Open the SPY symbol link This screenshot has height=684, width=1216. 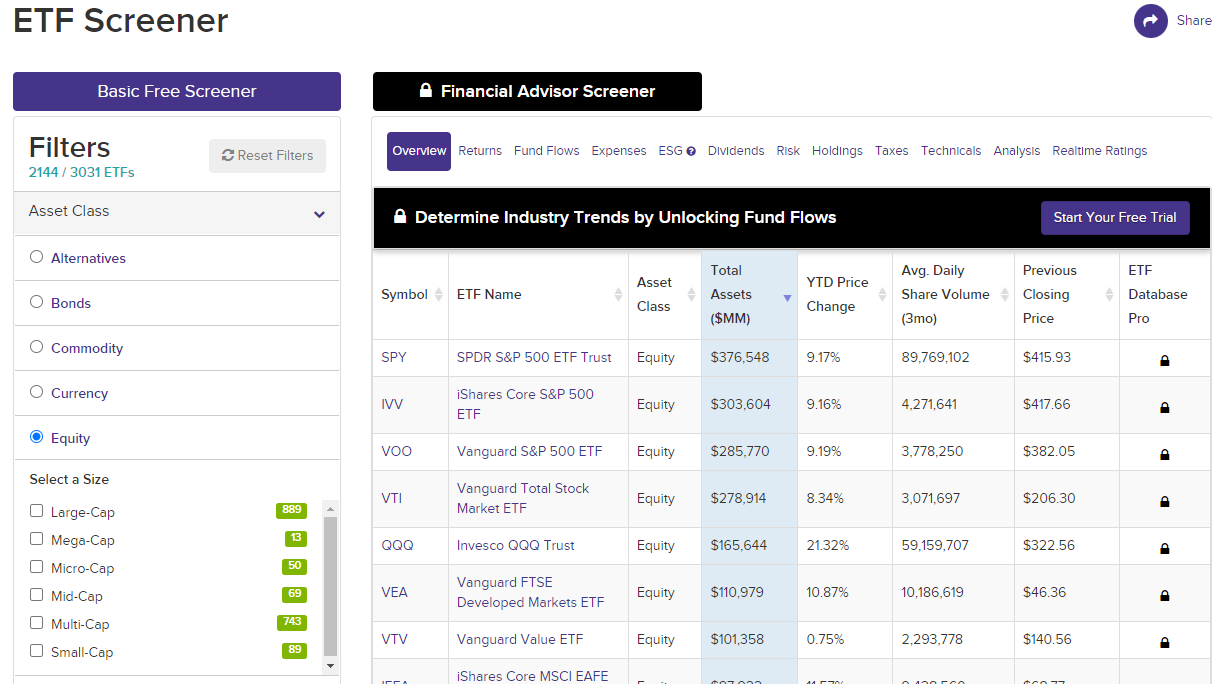(394, 357)
